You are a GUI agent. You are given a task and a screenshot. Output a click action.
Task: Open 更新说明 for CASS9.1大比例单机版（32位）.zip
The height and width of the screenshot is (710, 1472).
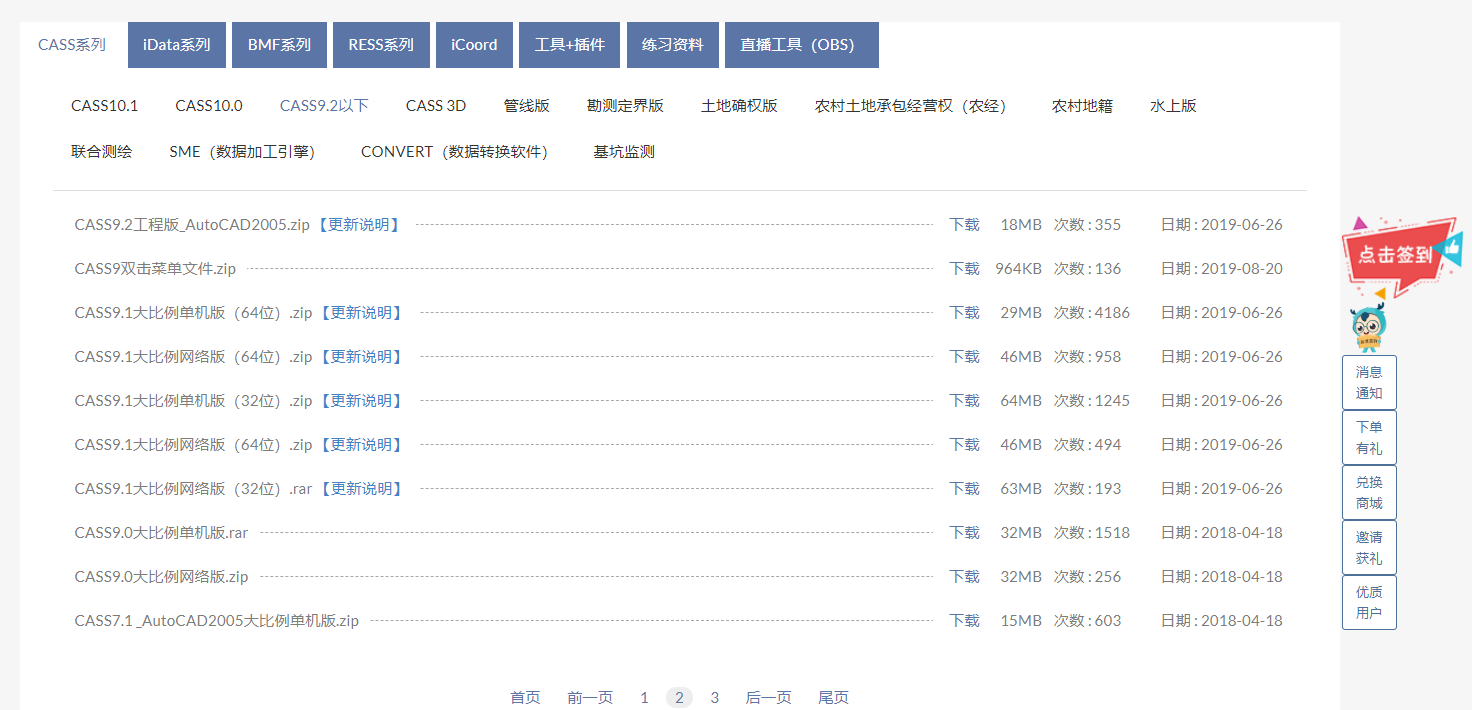tap(362, 401)
